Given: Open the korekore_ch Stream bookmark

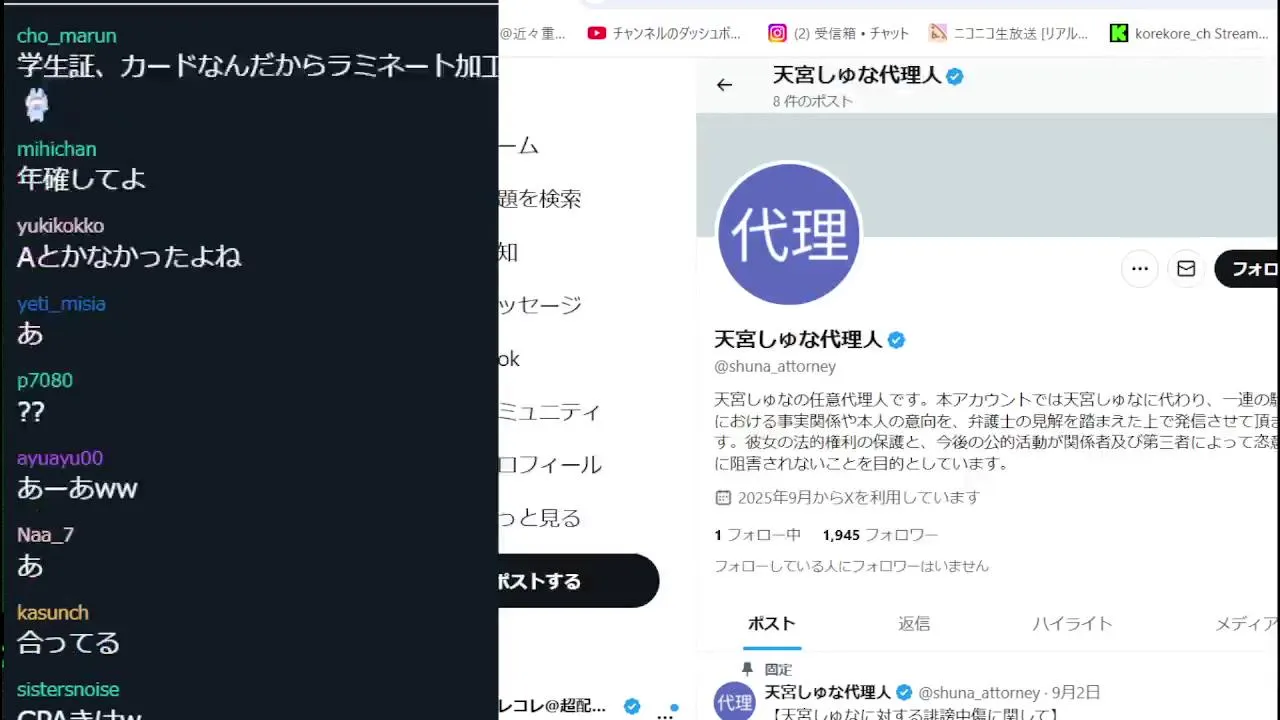Looking at the screenshot, I should tap(1189, 33).
